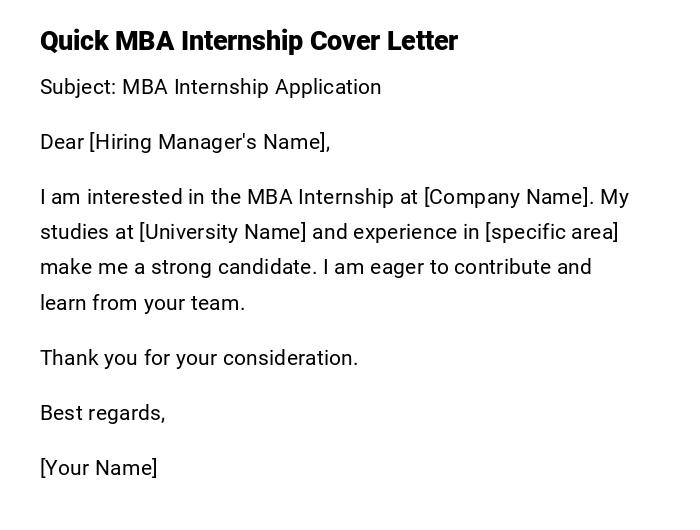Select the [University Name] placeholder

coord(223,232)
